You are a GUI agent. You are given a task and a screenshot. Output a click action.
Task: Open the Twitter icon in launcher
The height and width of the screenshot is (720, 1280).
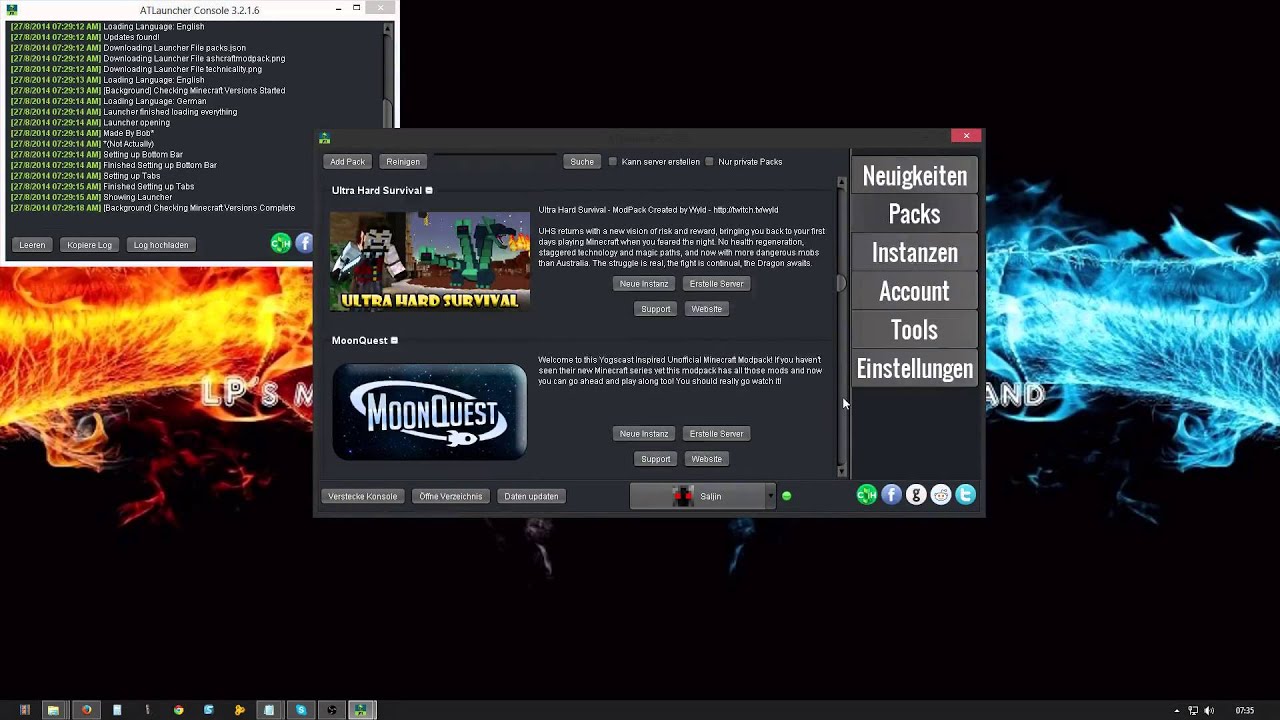966,495
